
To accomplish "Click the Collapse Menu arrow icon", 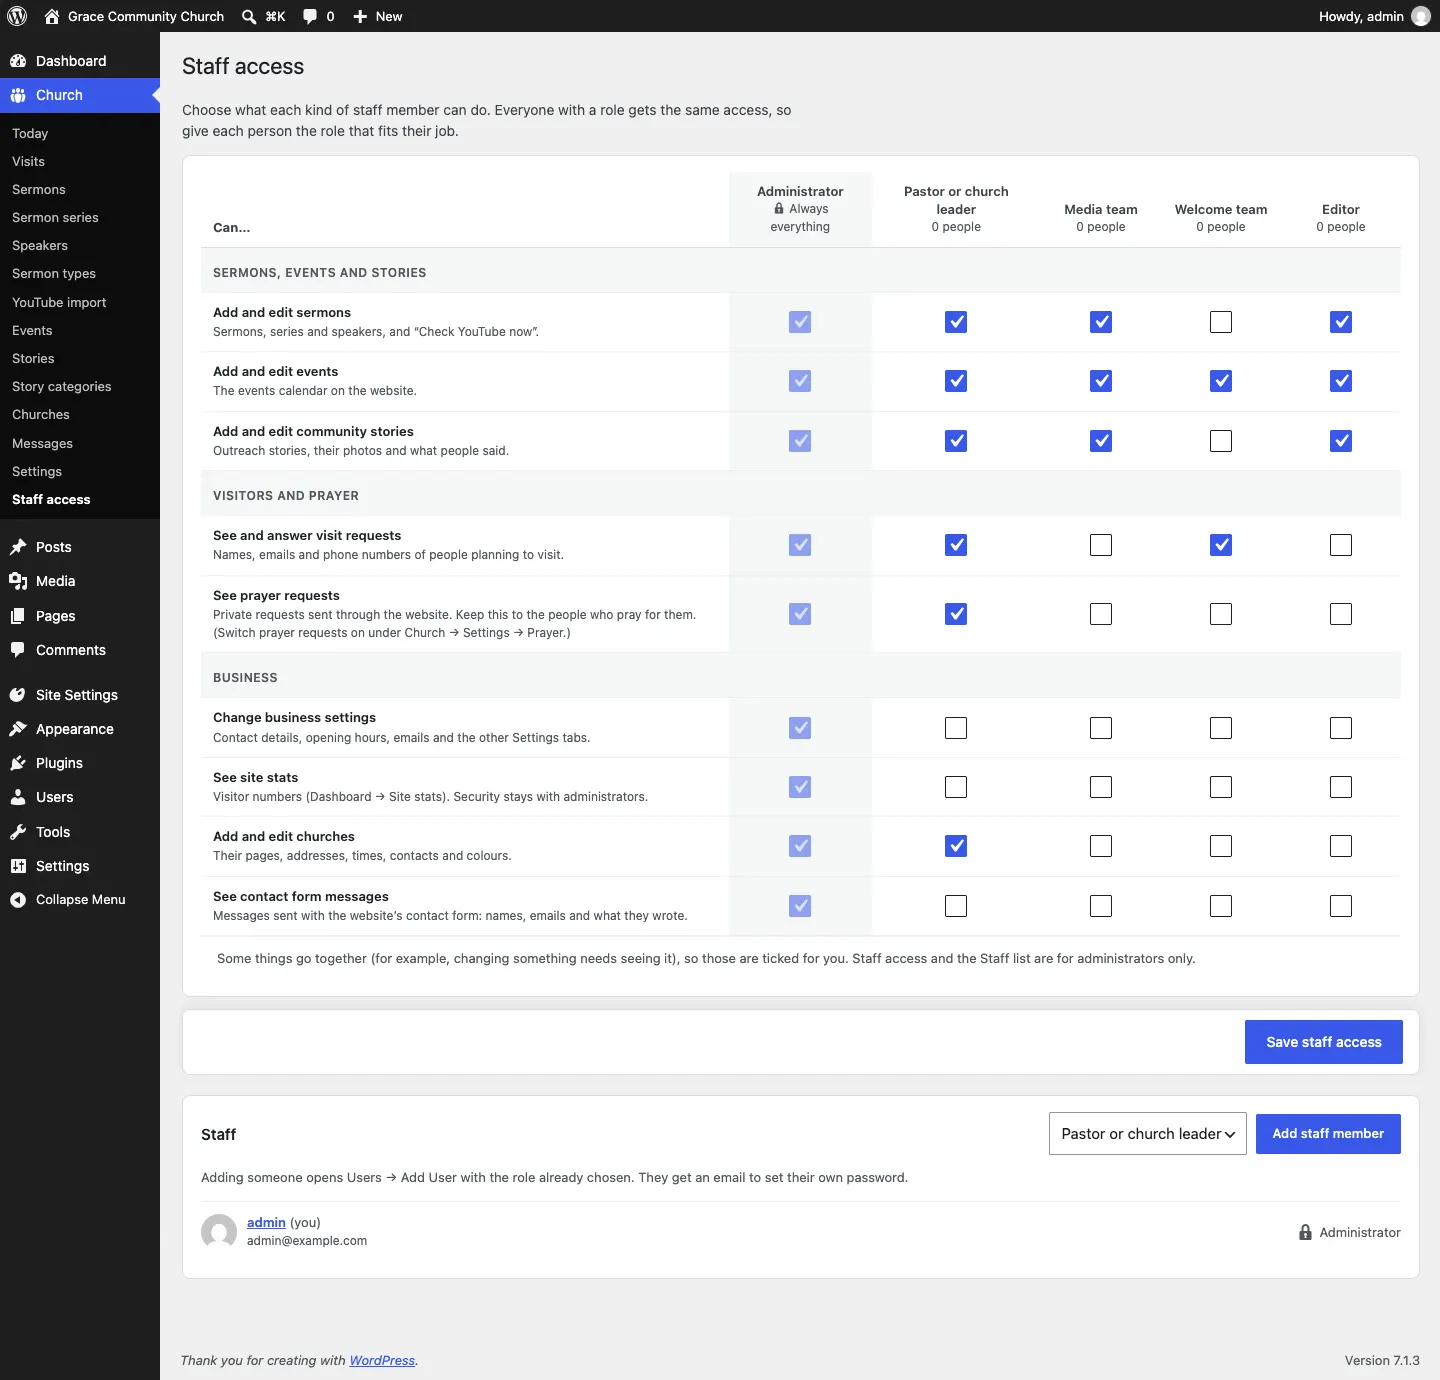I will (18, 900).
